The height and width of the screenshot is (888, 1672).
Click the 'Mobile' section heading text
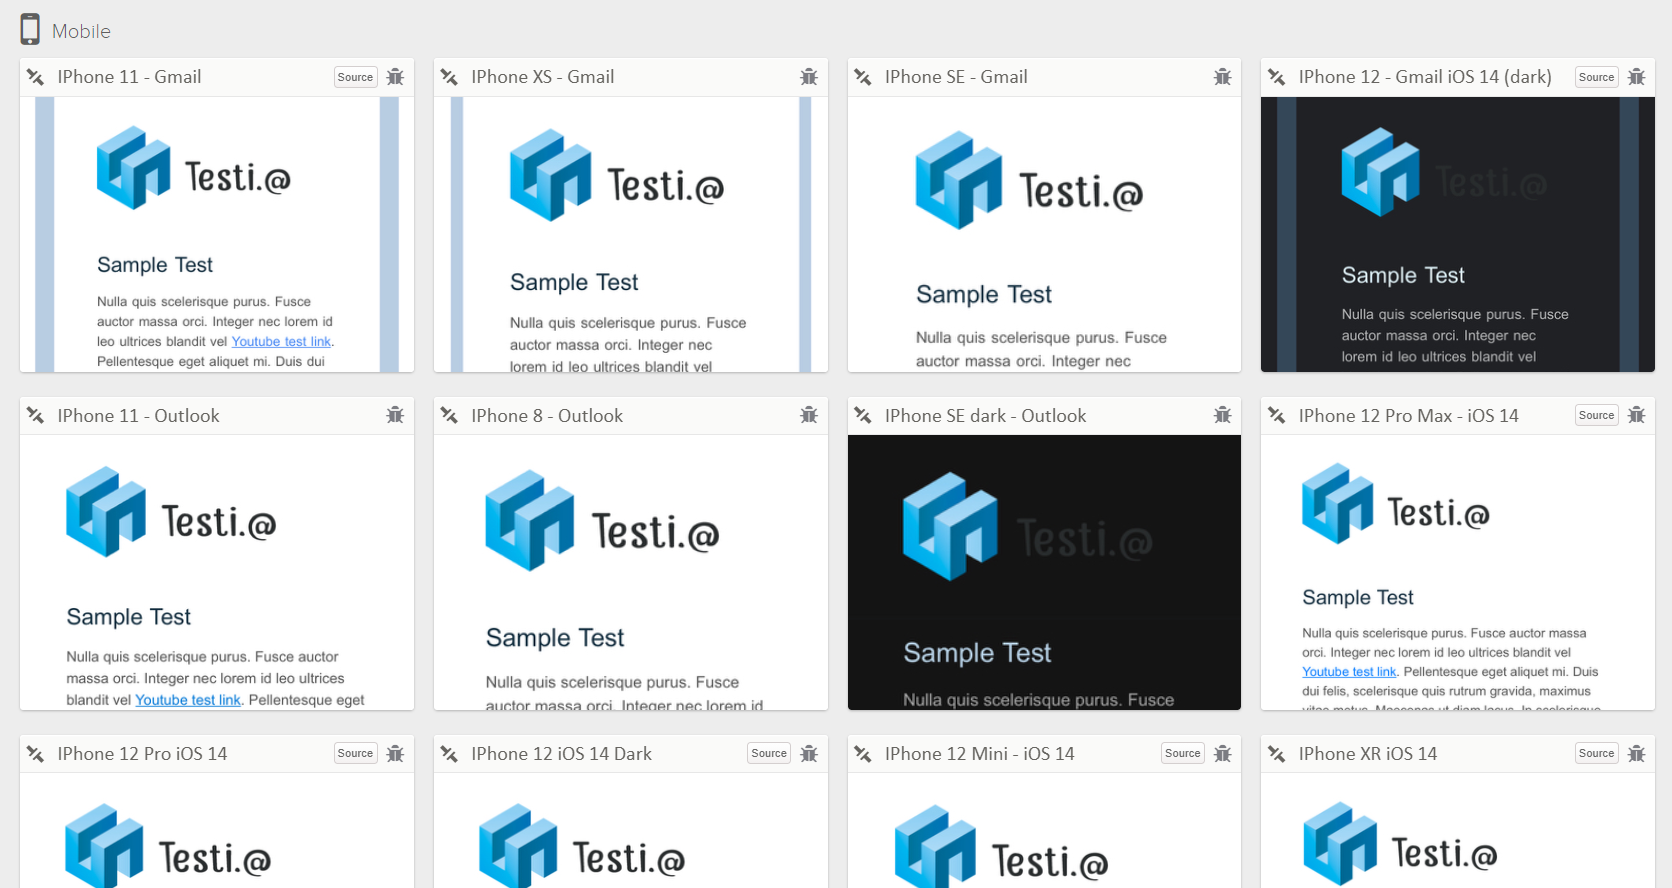click(81, 31)
